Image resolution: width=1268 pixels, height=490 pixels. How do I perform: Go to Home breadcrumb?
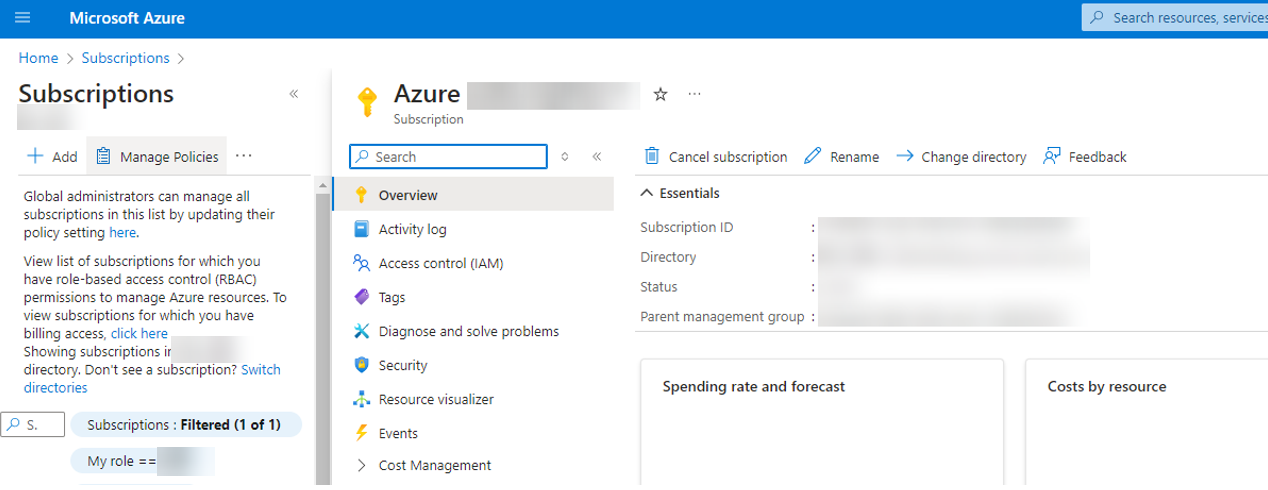point(38,58)
